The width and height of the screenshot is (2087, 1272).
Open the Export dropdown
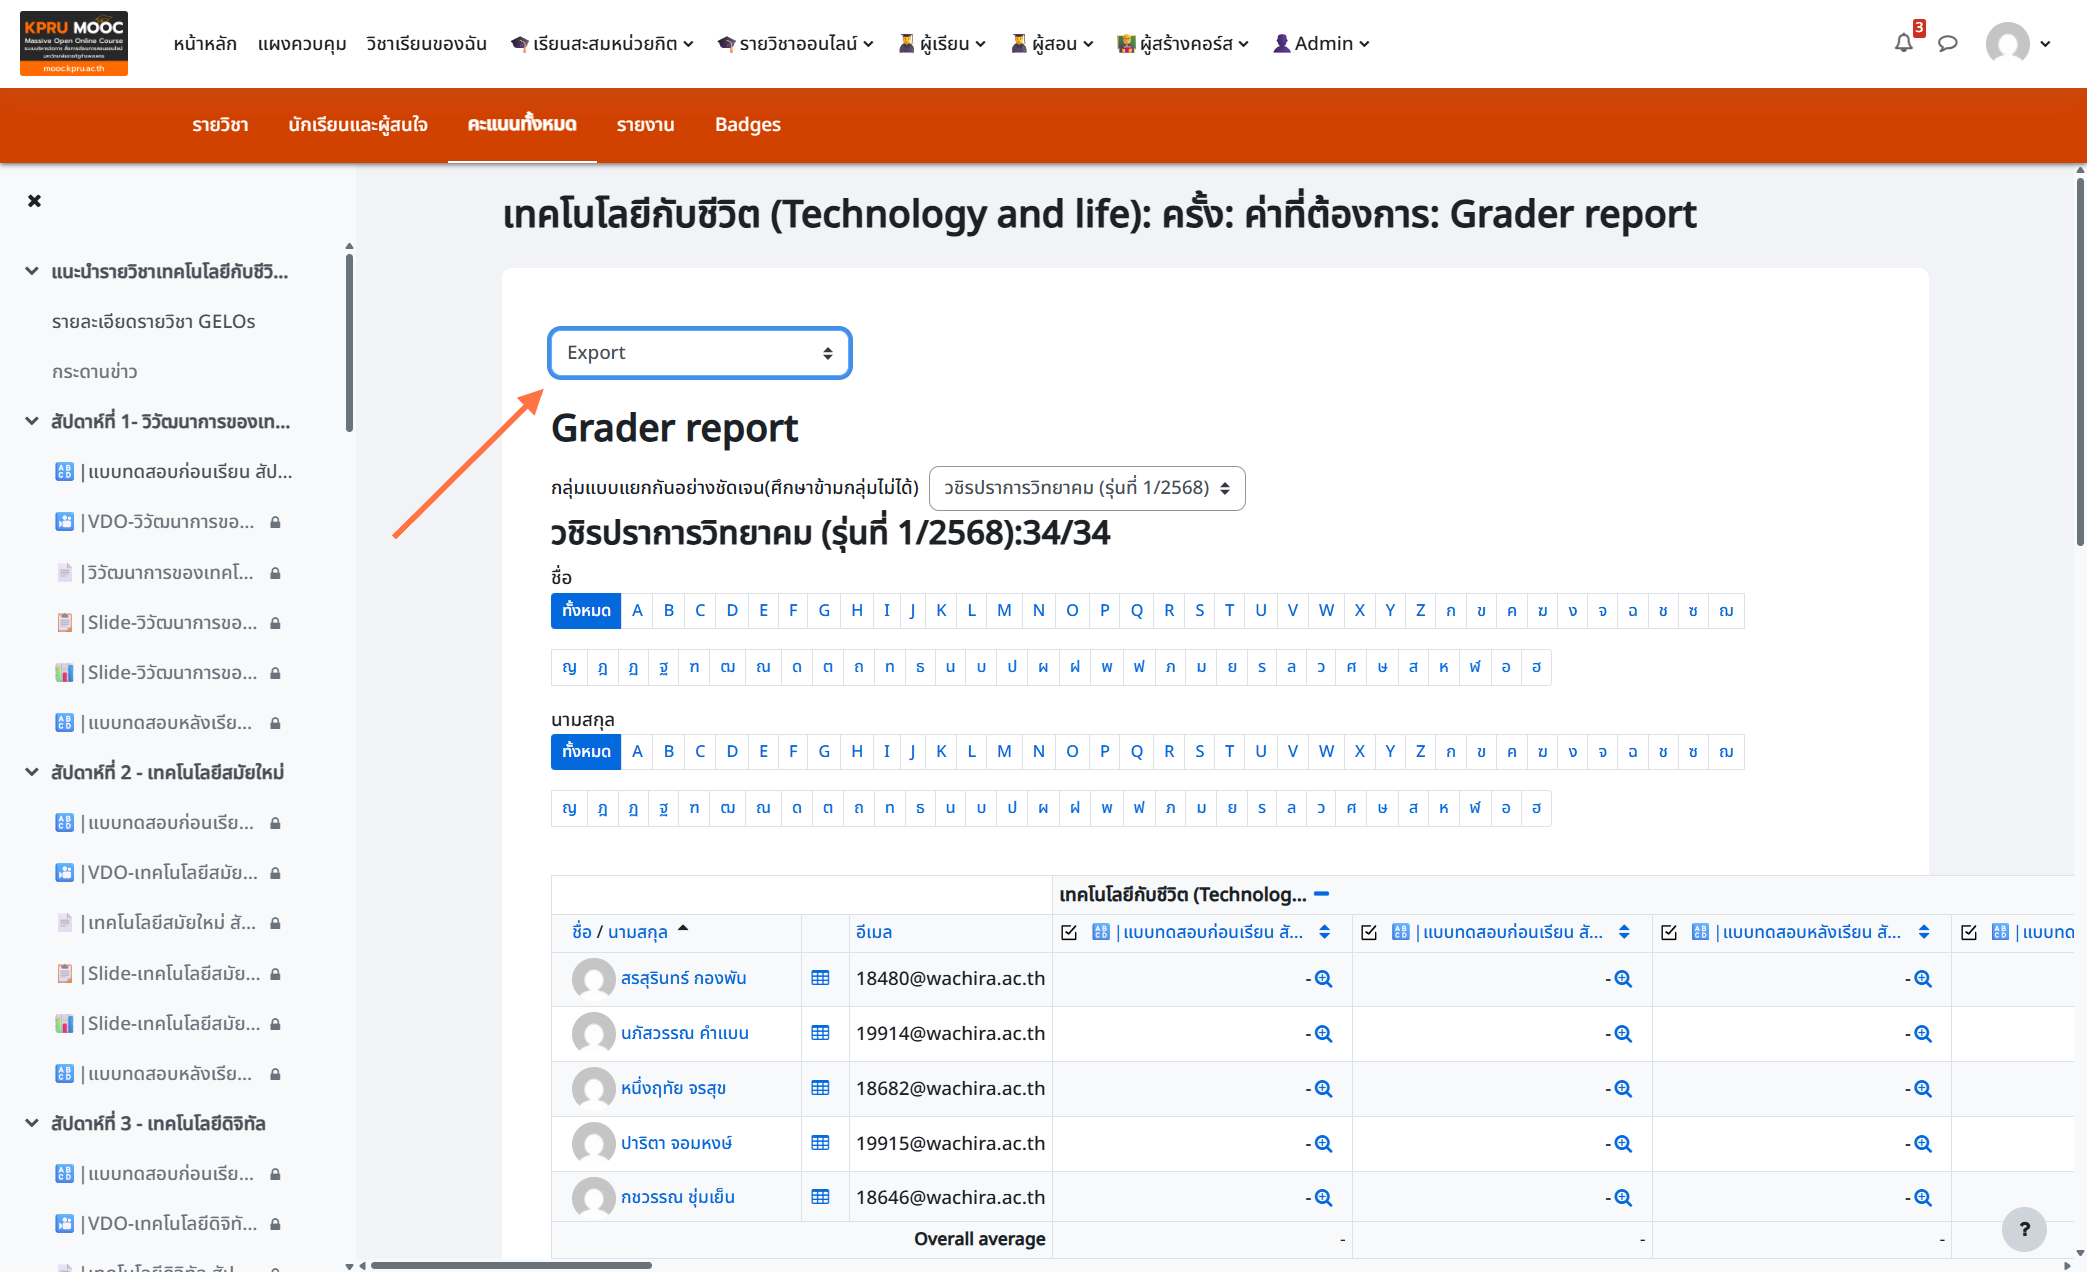(700, 353)
